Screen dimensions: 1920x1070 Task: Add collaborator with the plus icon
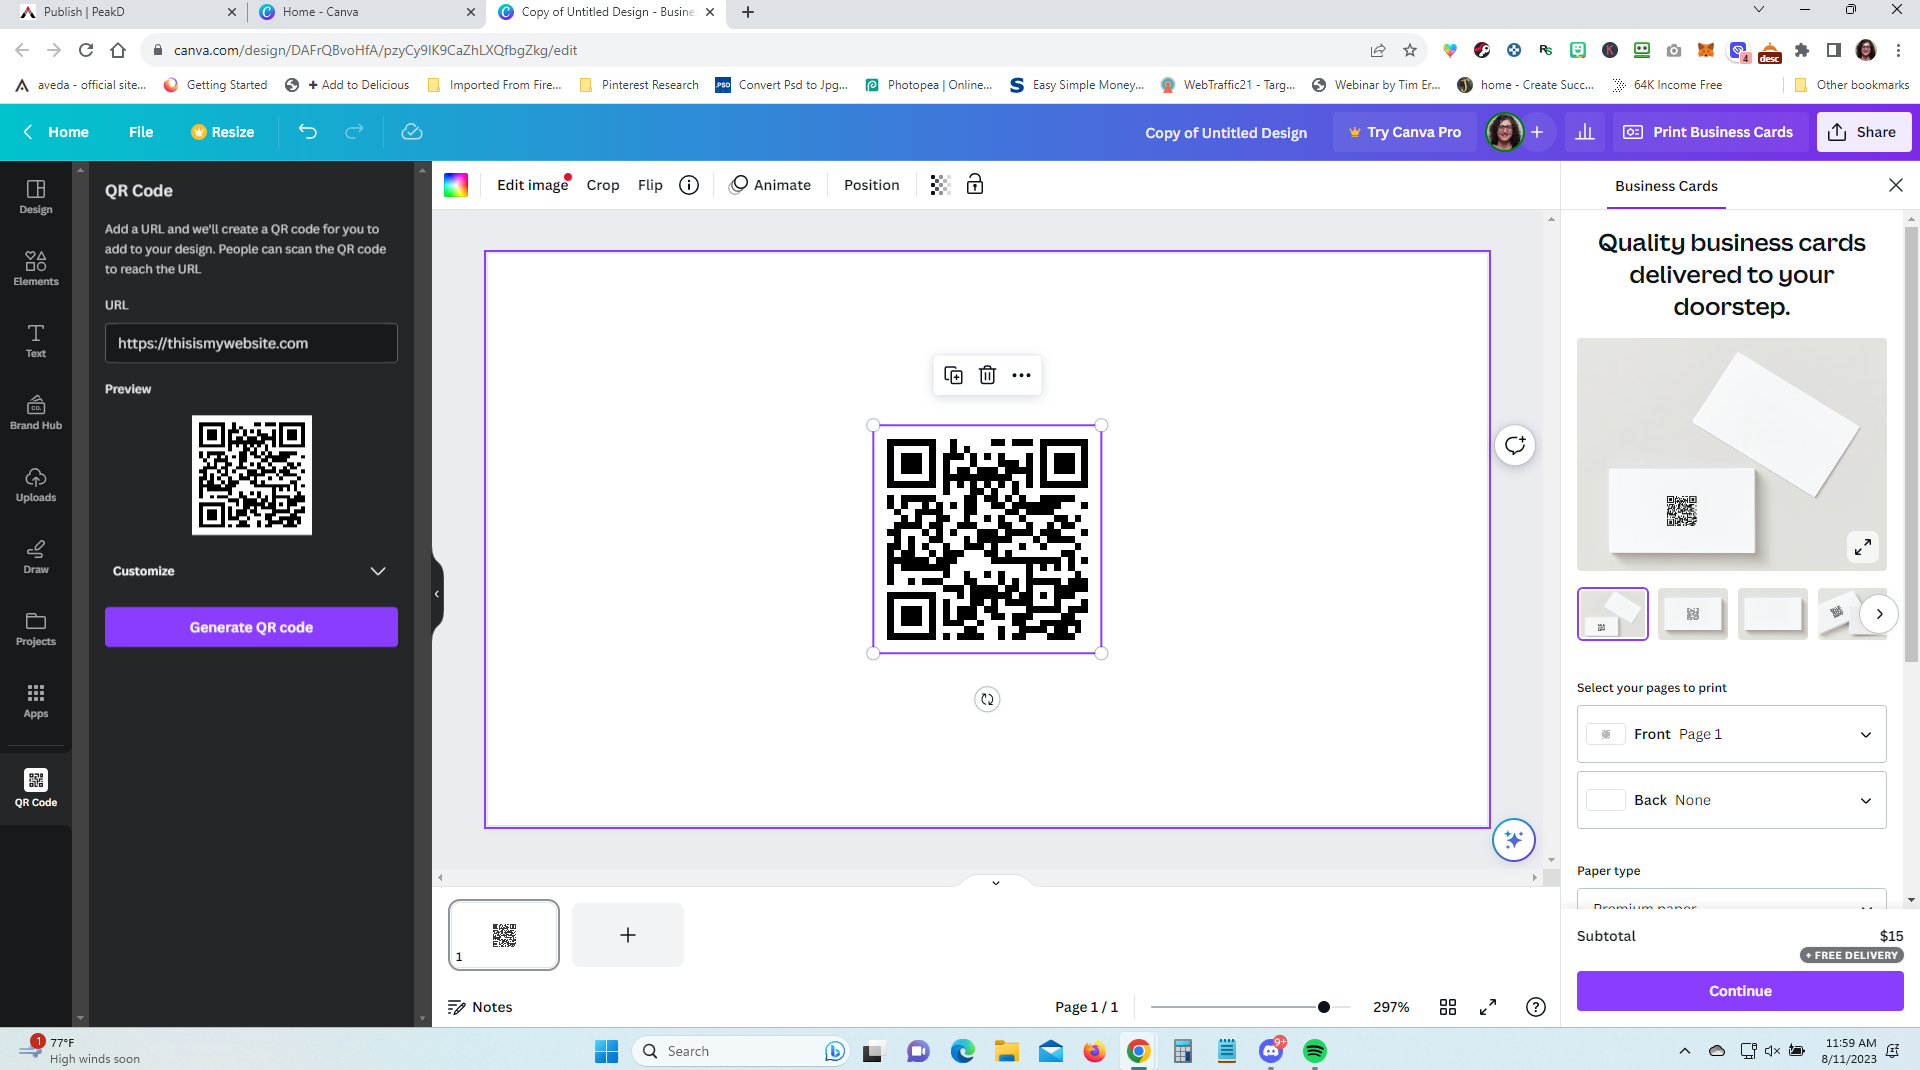coord(1537,132)
